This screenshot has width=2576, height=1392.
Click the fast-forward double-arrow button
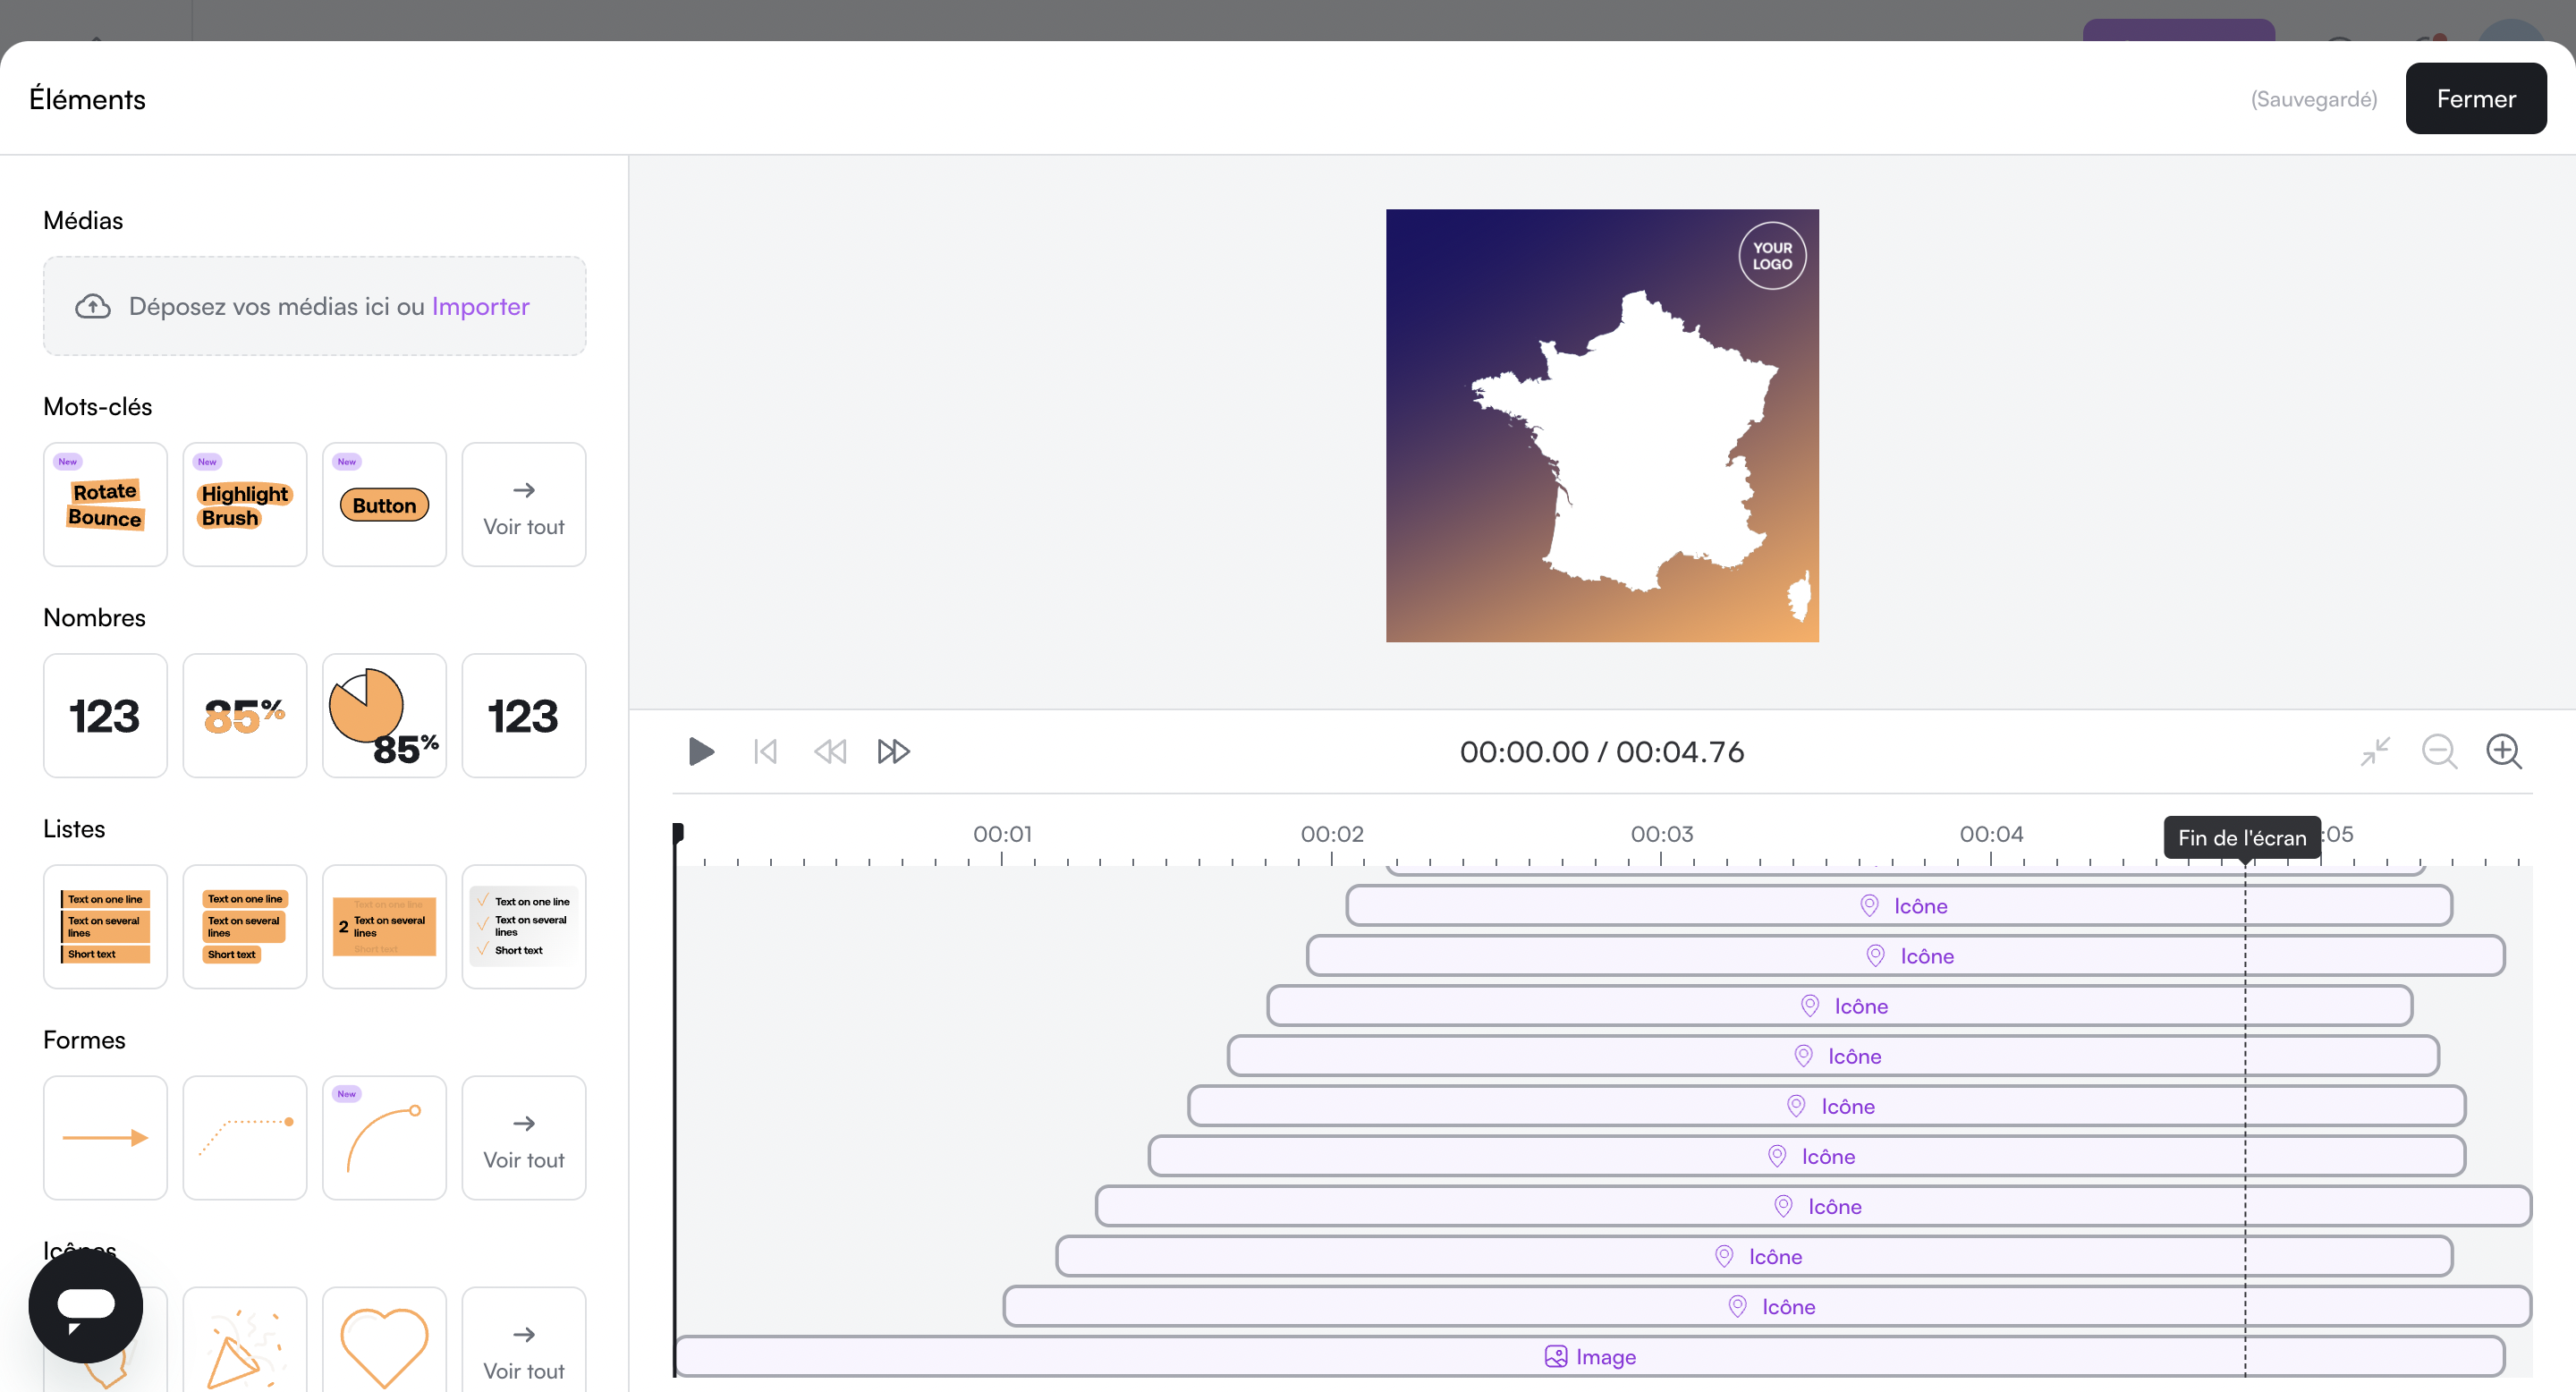coord(893,751)
